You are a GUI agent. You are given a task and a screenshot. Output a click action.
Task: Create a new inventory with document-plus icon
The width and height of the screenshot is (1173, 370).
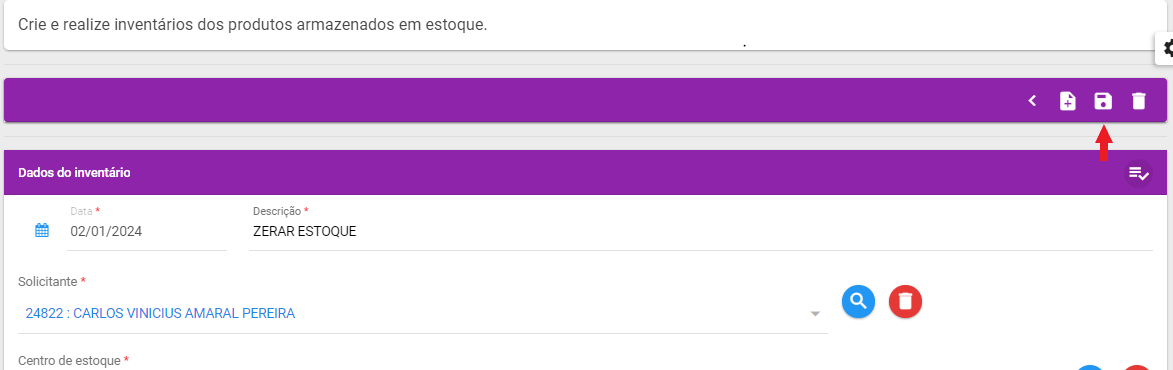[x=1068, y=101]
